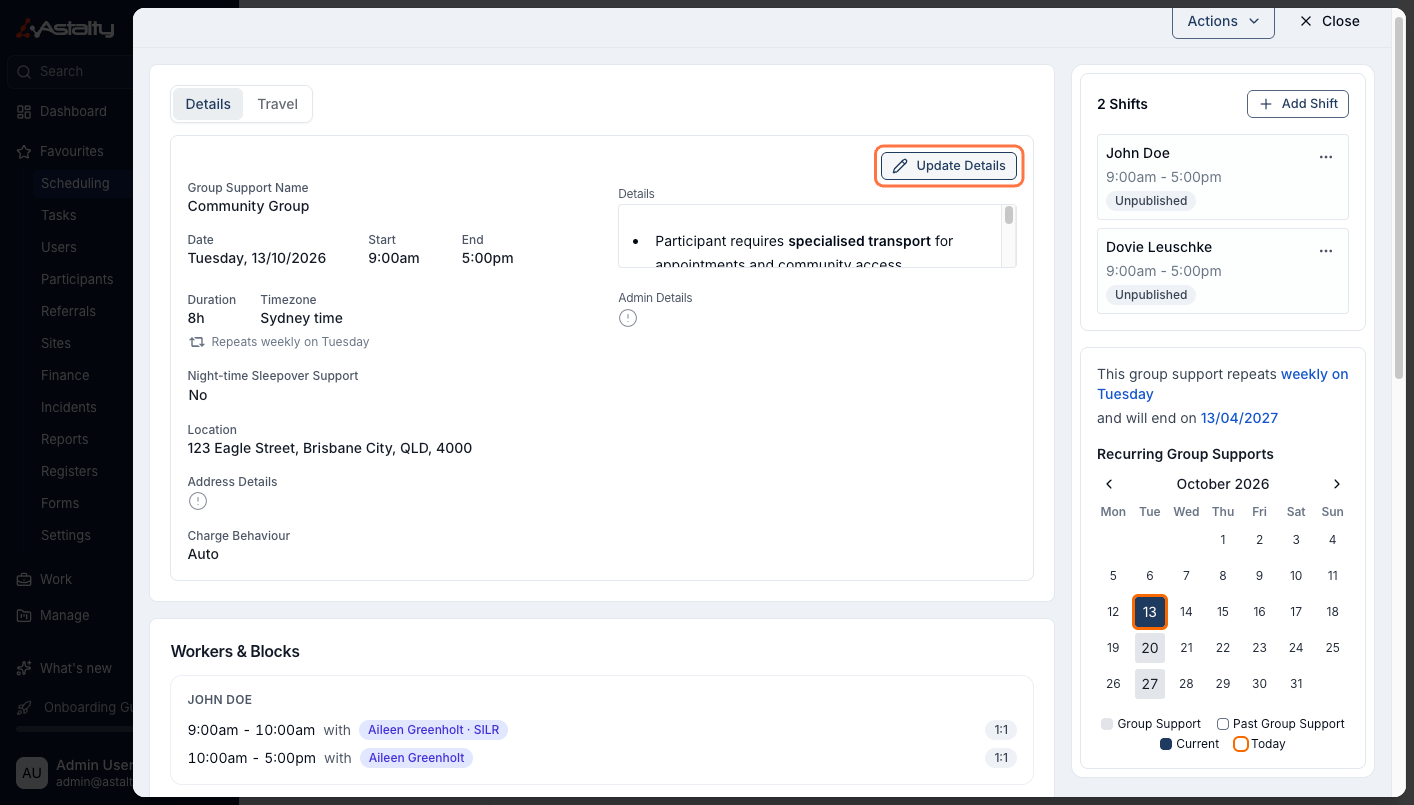Image resolution: width=1414 pixels, height=805 pixels.
Task: Click the 'Aileen Greenholt · SILR' participant tag
Action: (x=433, y=730)
